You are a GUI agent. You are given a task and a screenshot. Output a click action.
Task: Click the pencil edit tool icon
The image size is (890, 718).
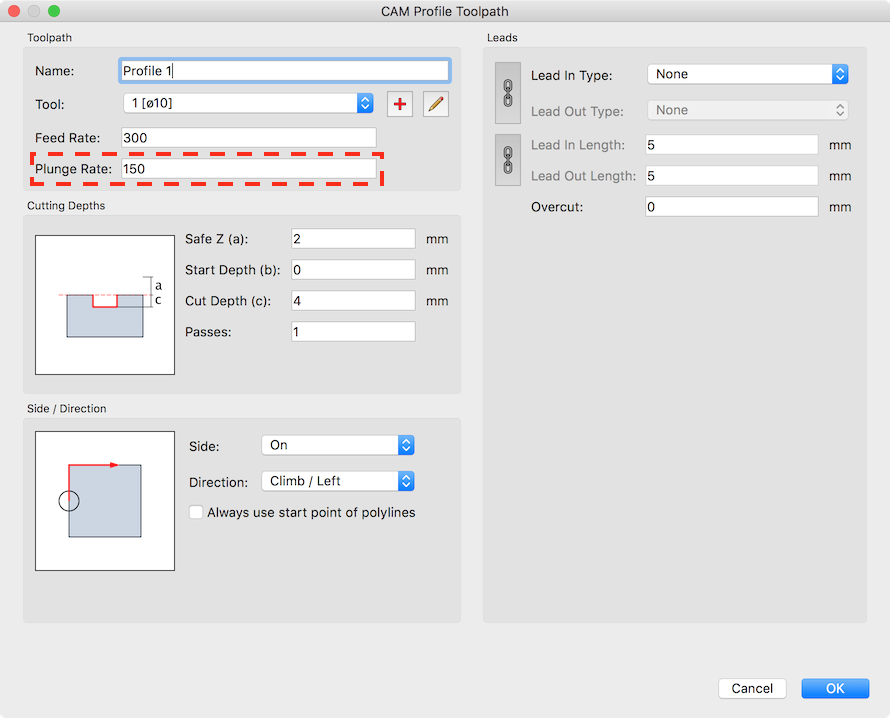point(436,104)
